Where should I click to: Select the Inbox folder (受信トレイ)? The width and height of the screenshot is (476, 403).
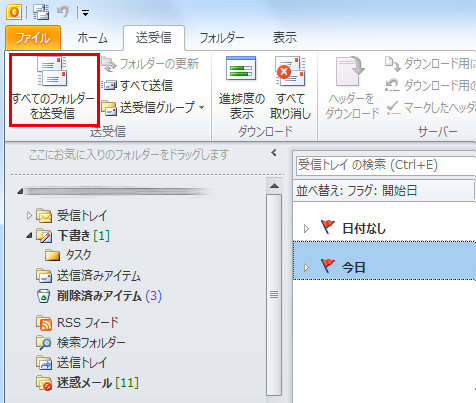click(x=82, y=215)
